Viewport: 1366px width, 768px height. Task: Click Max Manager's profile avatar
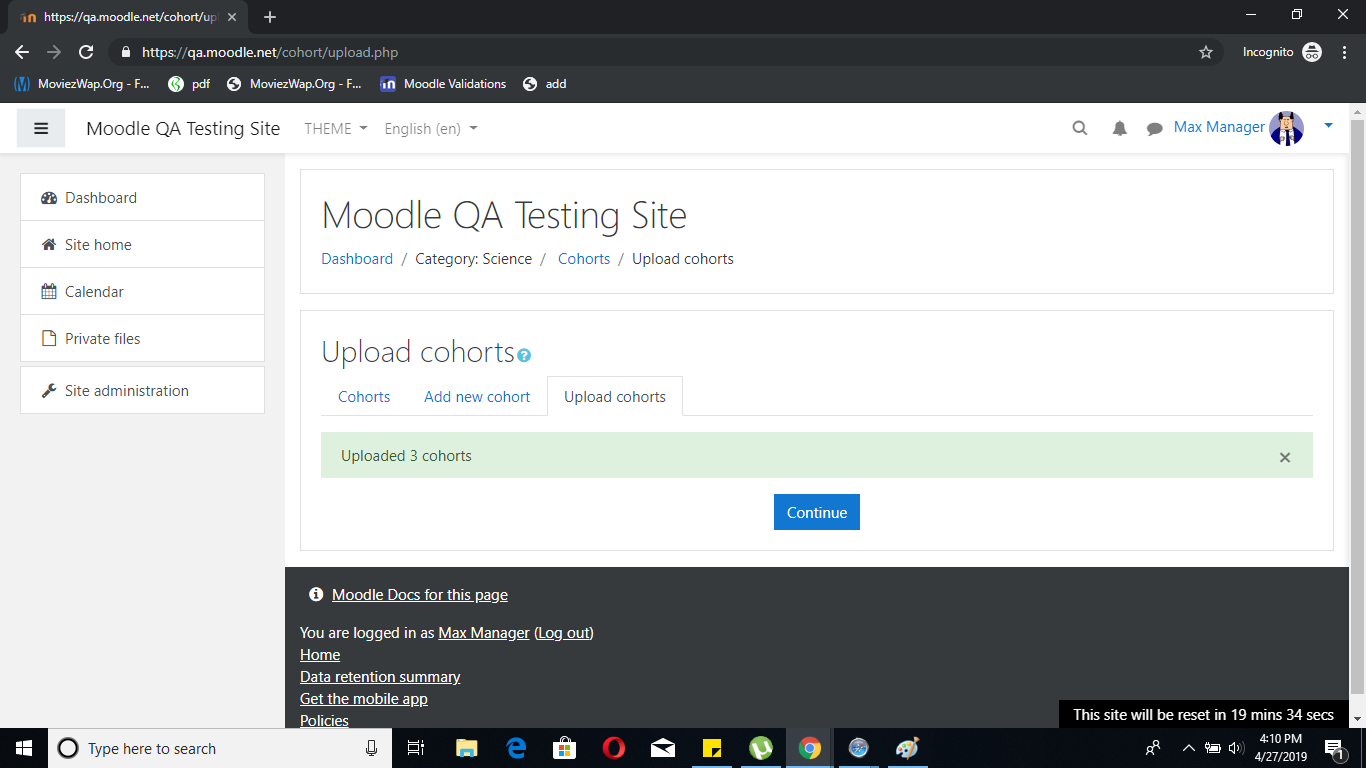click(1287, 128)
